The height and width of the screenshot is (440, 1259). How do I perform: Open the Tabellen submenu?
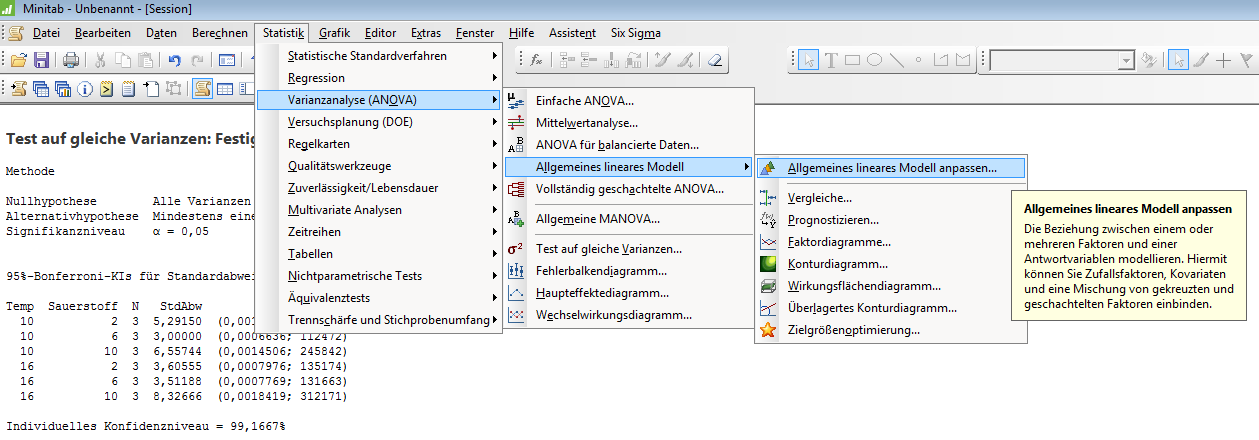[380, 254]
